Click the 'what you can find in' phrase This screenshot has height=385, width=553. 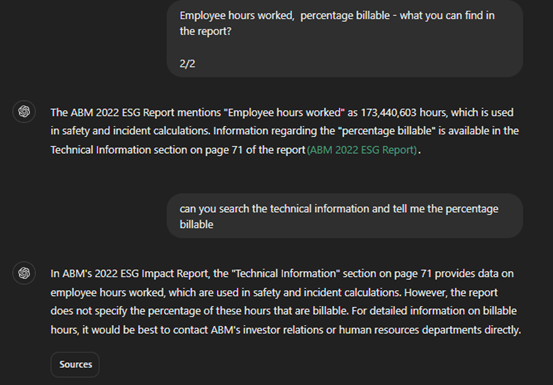pyautogui.click(x=447, y=16)
